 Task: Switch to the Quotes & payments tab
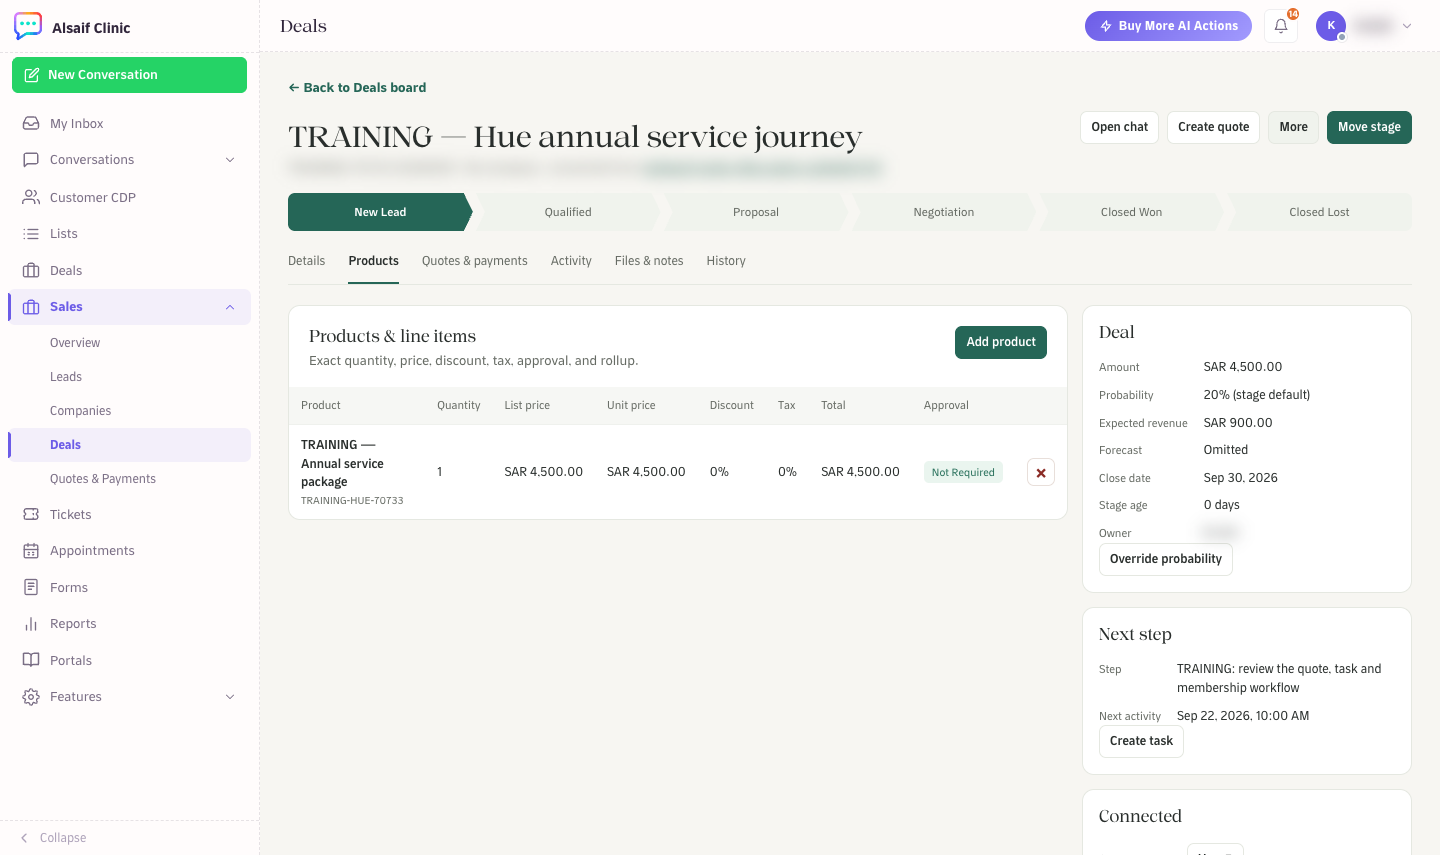click(475, 261)
